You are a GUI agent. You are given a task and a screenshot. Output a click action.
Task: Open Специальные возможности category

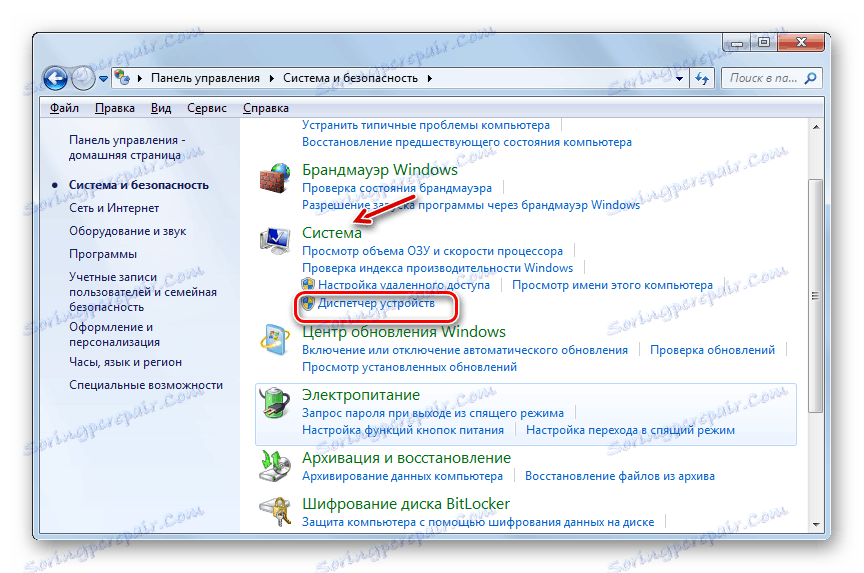146,385
